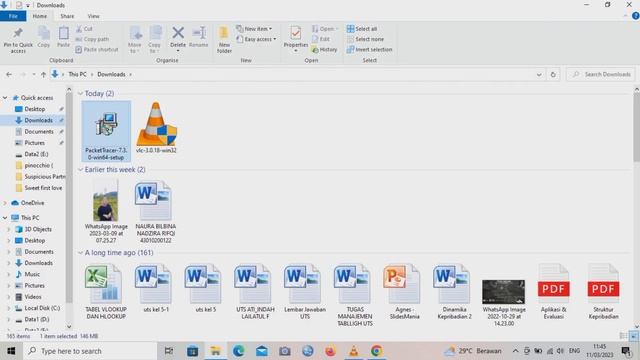Viewport: 640px width, 360px height.
Task: Click This PC in address bar
Action: coord(78,74)
